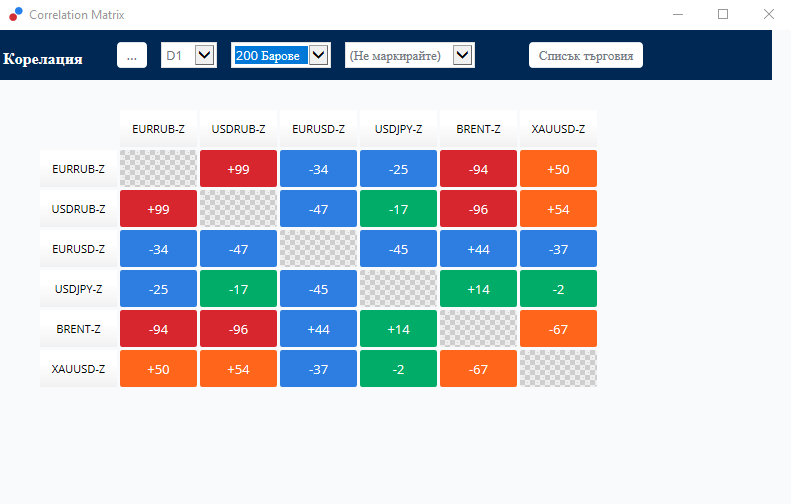The image size is (791, 504).
Task: Click orange -67 cell in BRENT-Z row
Action: 558,329
